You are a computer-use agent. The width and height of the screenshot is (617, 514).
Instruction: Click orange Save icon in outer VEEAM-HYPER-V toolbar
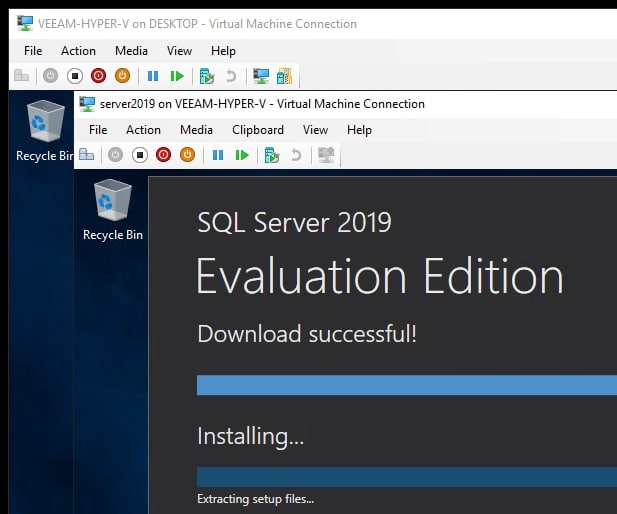[x=122, y=76]
